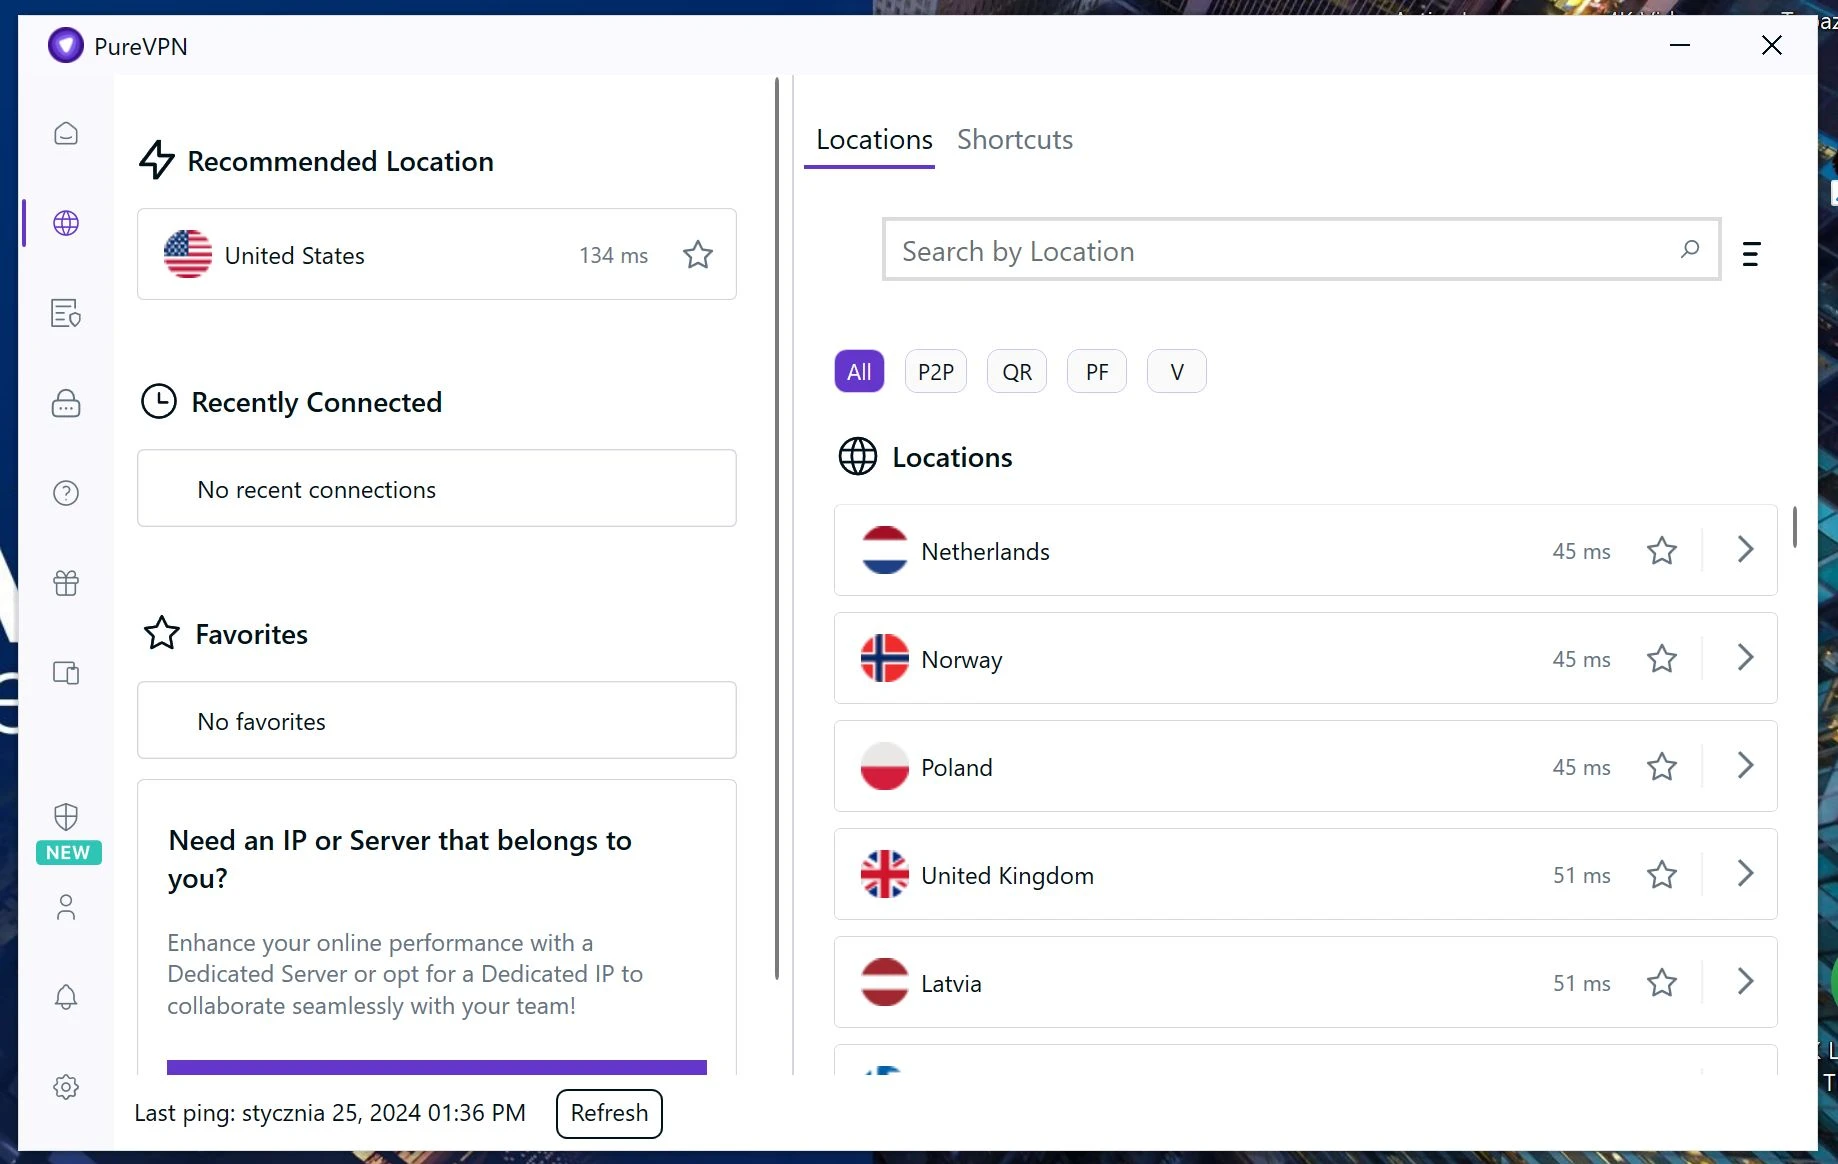Select the All filter chip
The image size is (1838, 1164).
point(859,371)
